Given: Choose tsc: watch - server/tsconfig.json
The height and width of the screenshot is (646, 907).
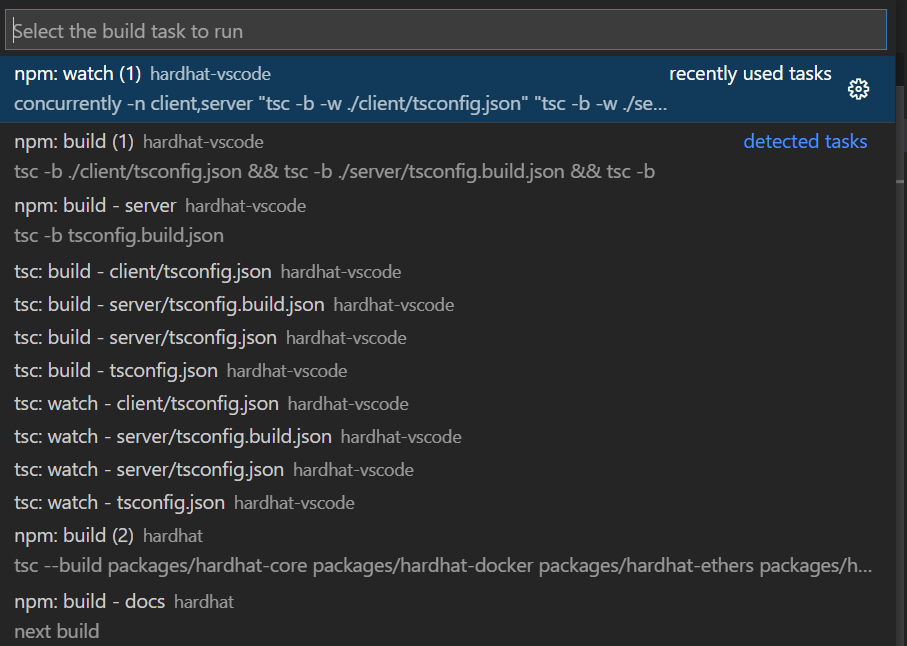Looking at the screenshot, I should 447,469.
